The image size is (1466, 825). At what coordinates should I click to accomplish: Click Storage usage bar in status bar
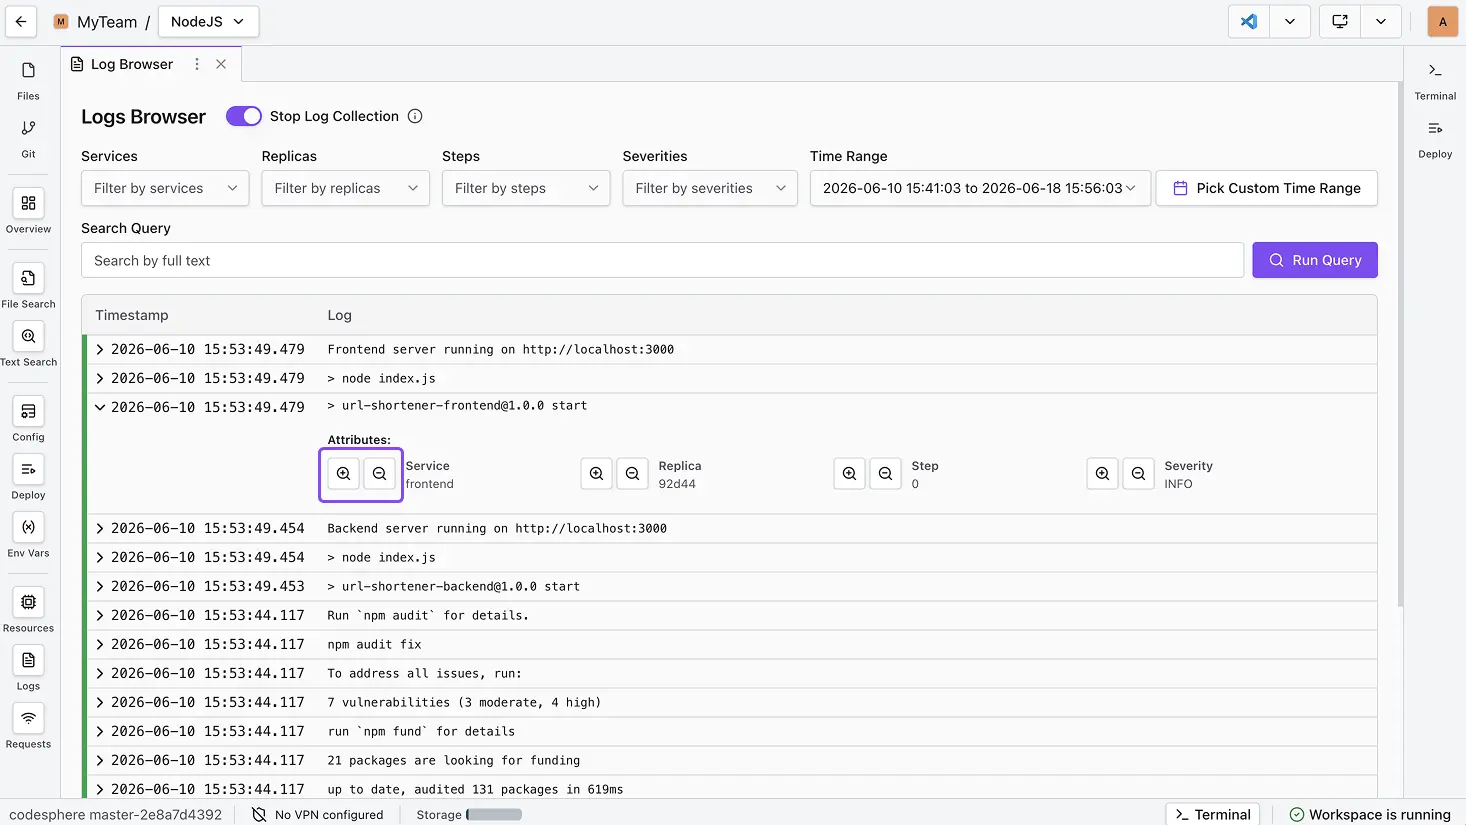point(494,814)
